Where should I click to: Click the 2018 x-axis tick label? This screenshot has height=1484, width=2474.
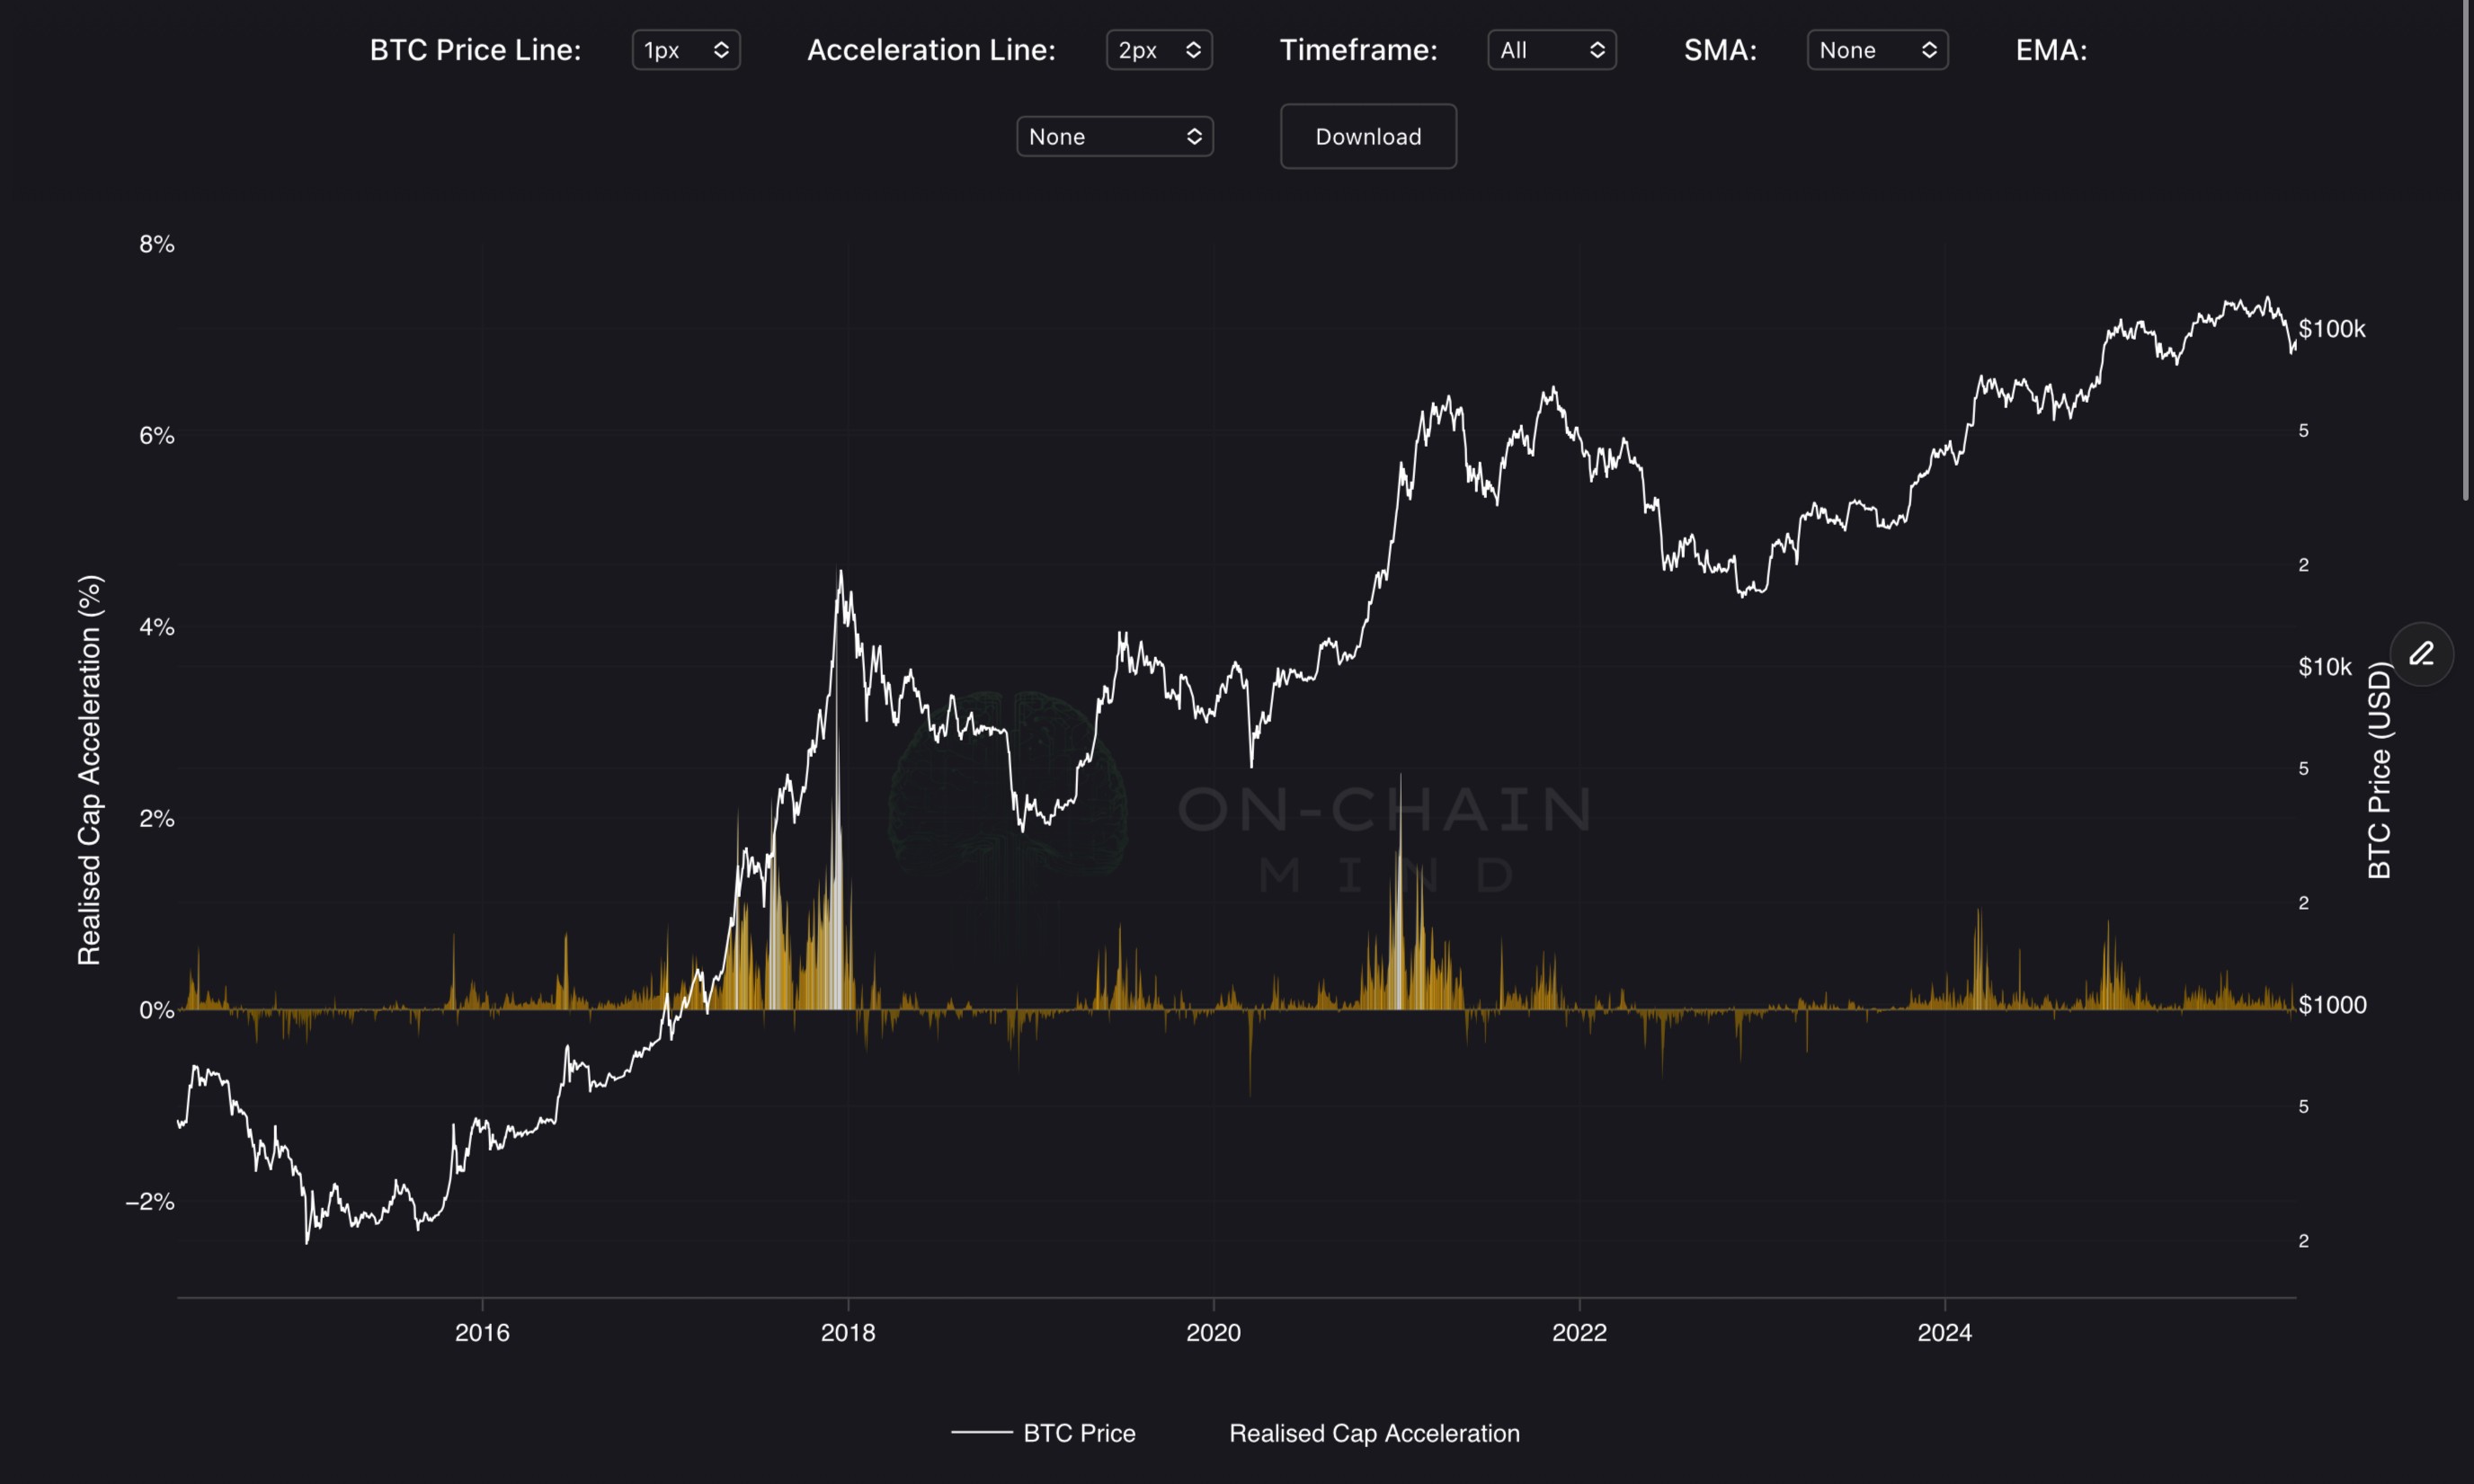[847, 1332]
